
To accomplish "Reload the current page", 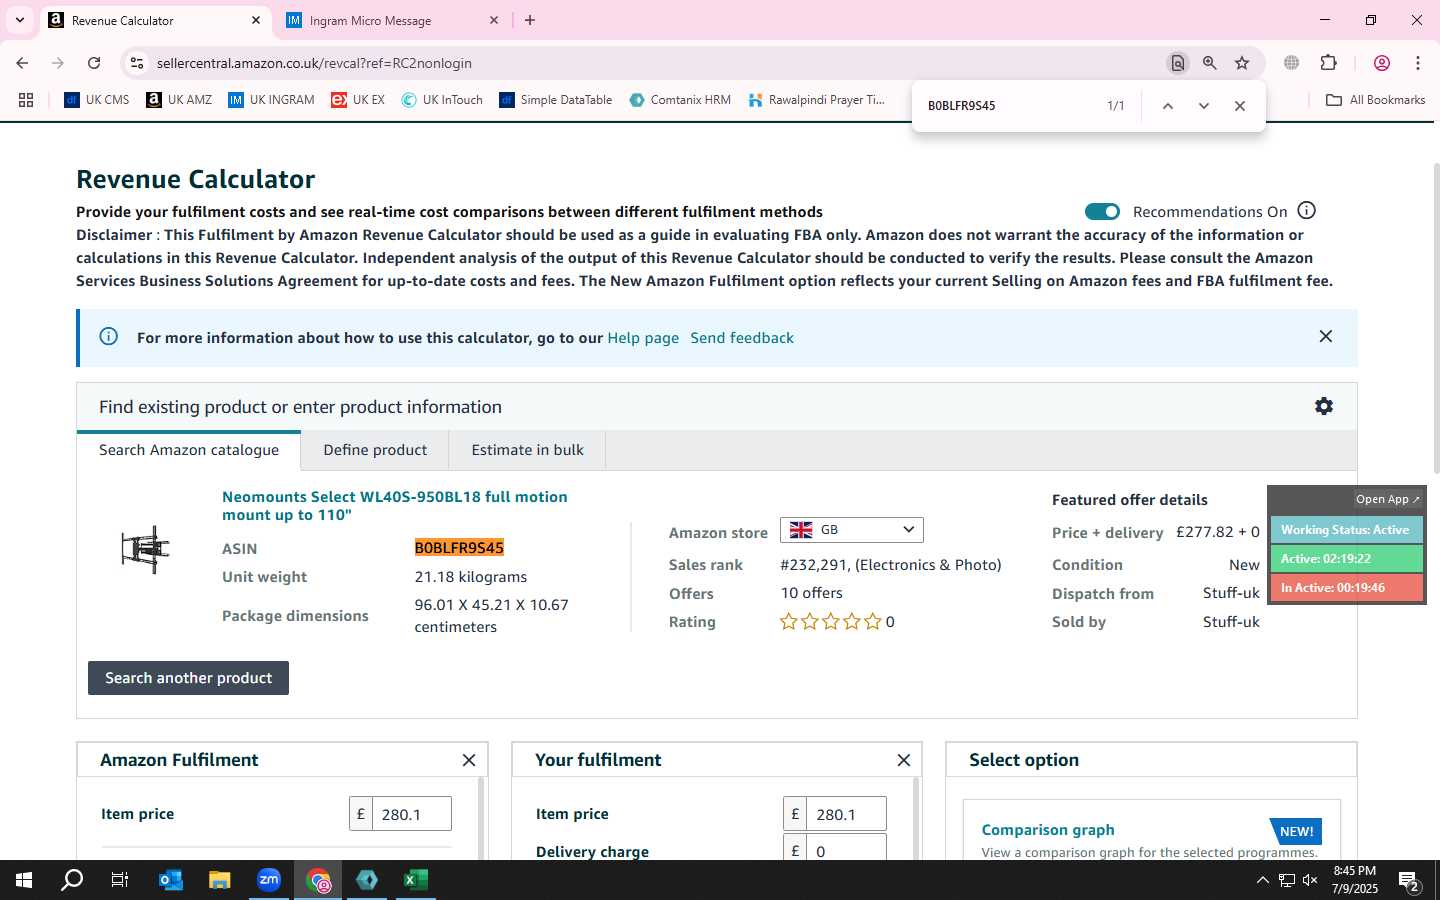I will tap(94, 63).
